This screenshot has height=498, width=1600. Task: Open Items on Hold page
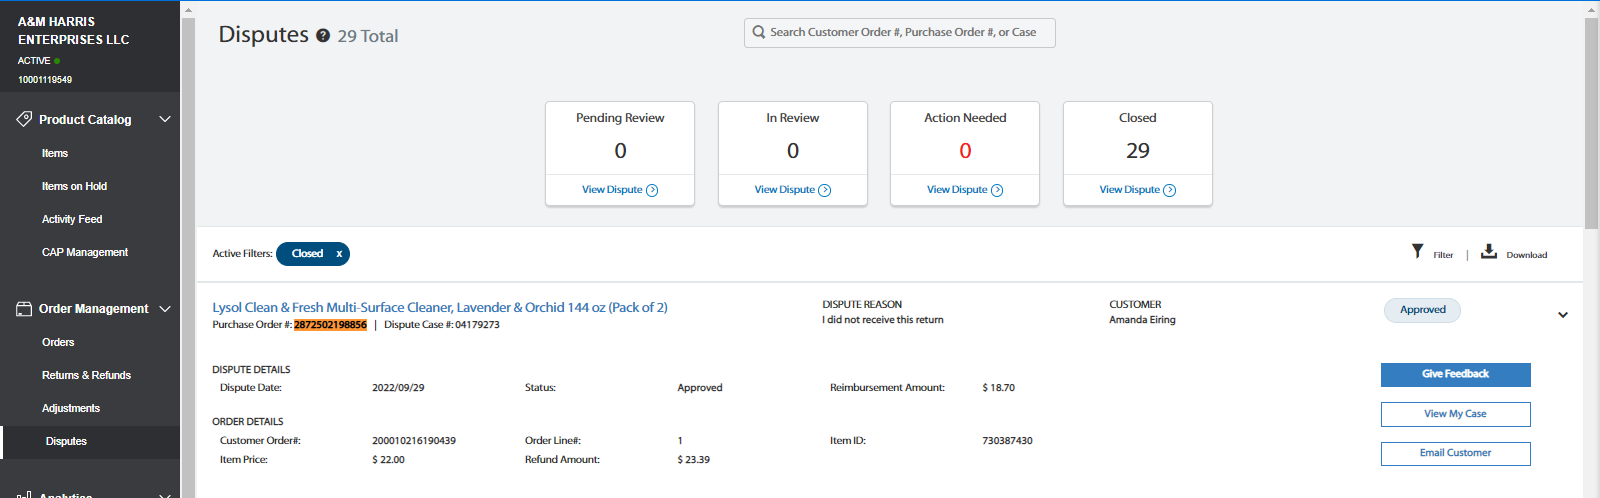[74, 186]
